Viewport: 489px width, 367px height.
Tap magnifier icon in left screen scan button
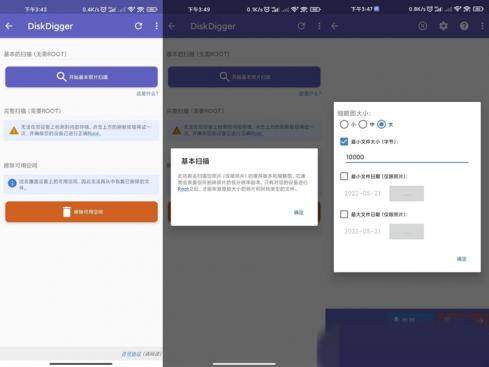click(61, 77)
